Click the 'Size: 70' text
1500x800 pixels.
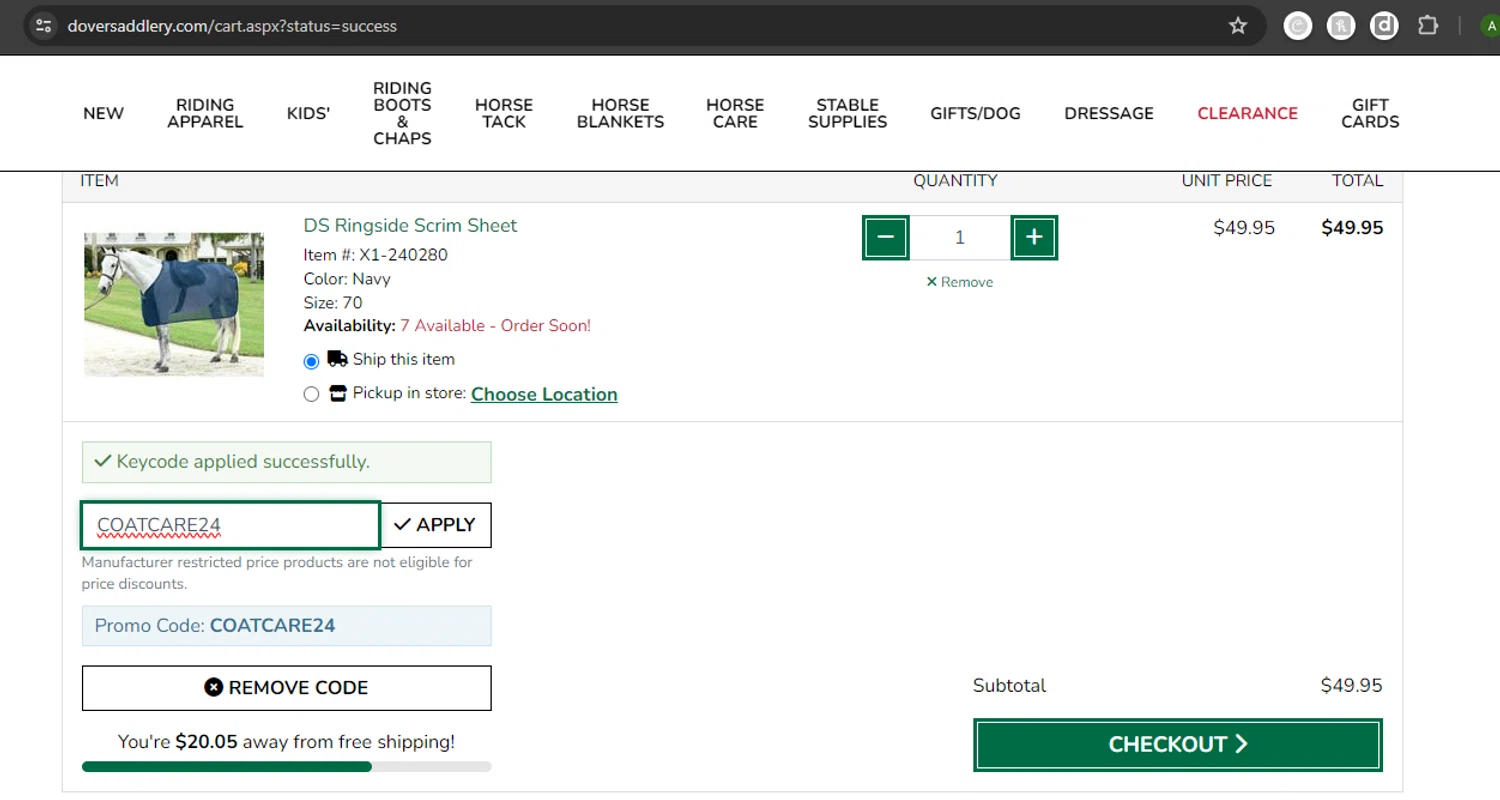click(333, 303)
